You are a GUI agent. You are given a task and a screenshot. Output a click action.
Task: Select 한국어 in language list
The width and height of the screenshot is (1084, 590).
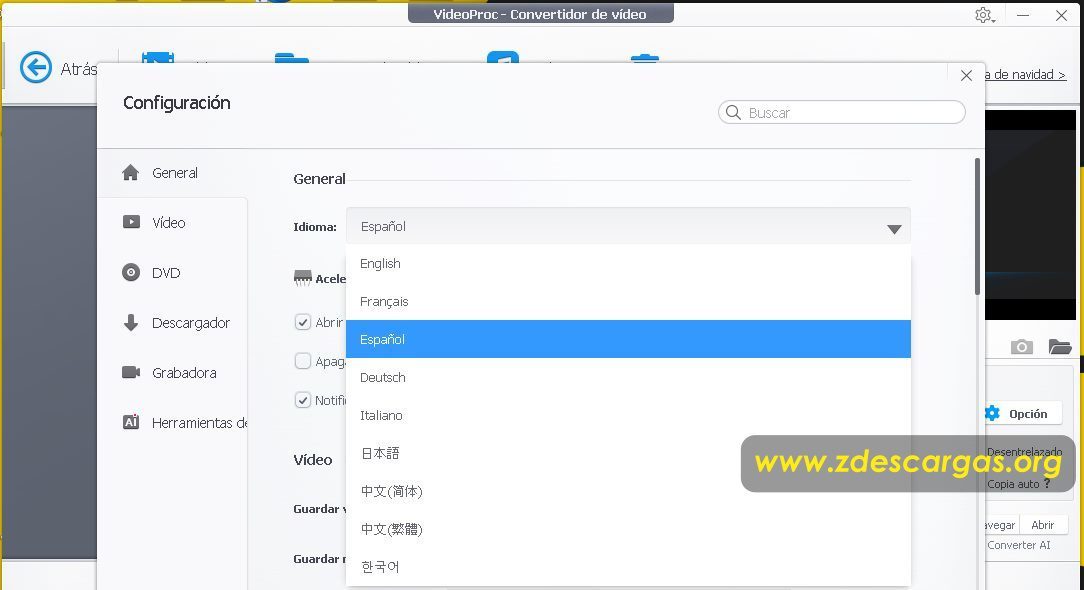click(628, 566)
